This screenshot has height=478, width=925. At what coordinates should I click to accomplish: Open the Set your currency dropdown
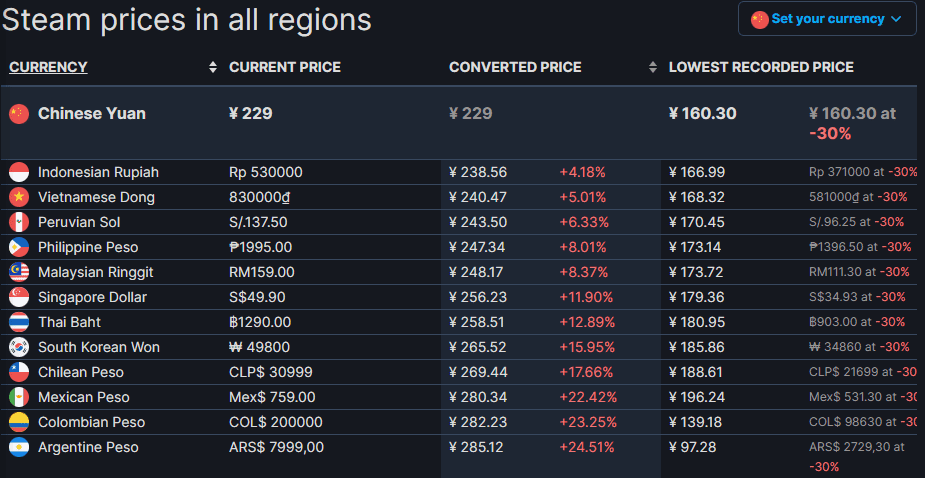click(827, 19)
